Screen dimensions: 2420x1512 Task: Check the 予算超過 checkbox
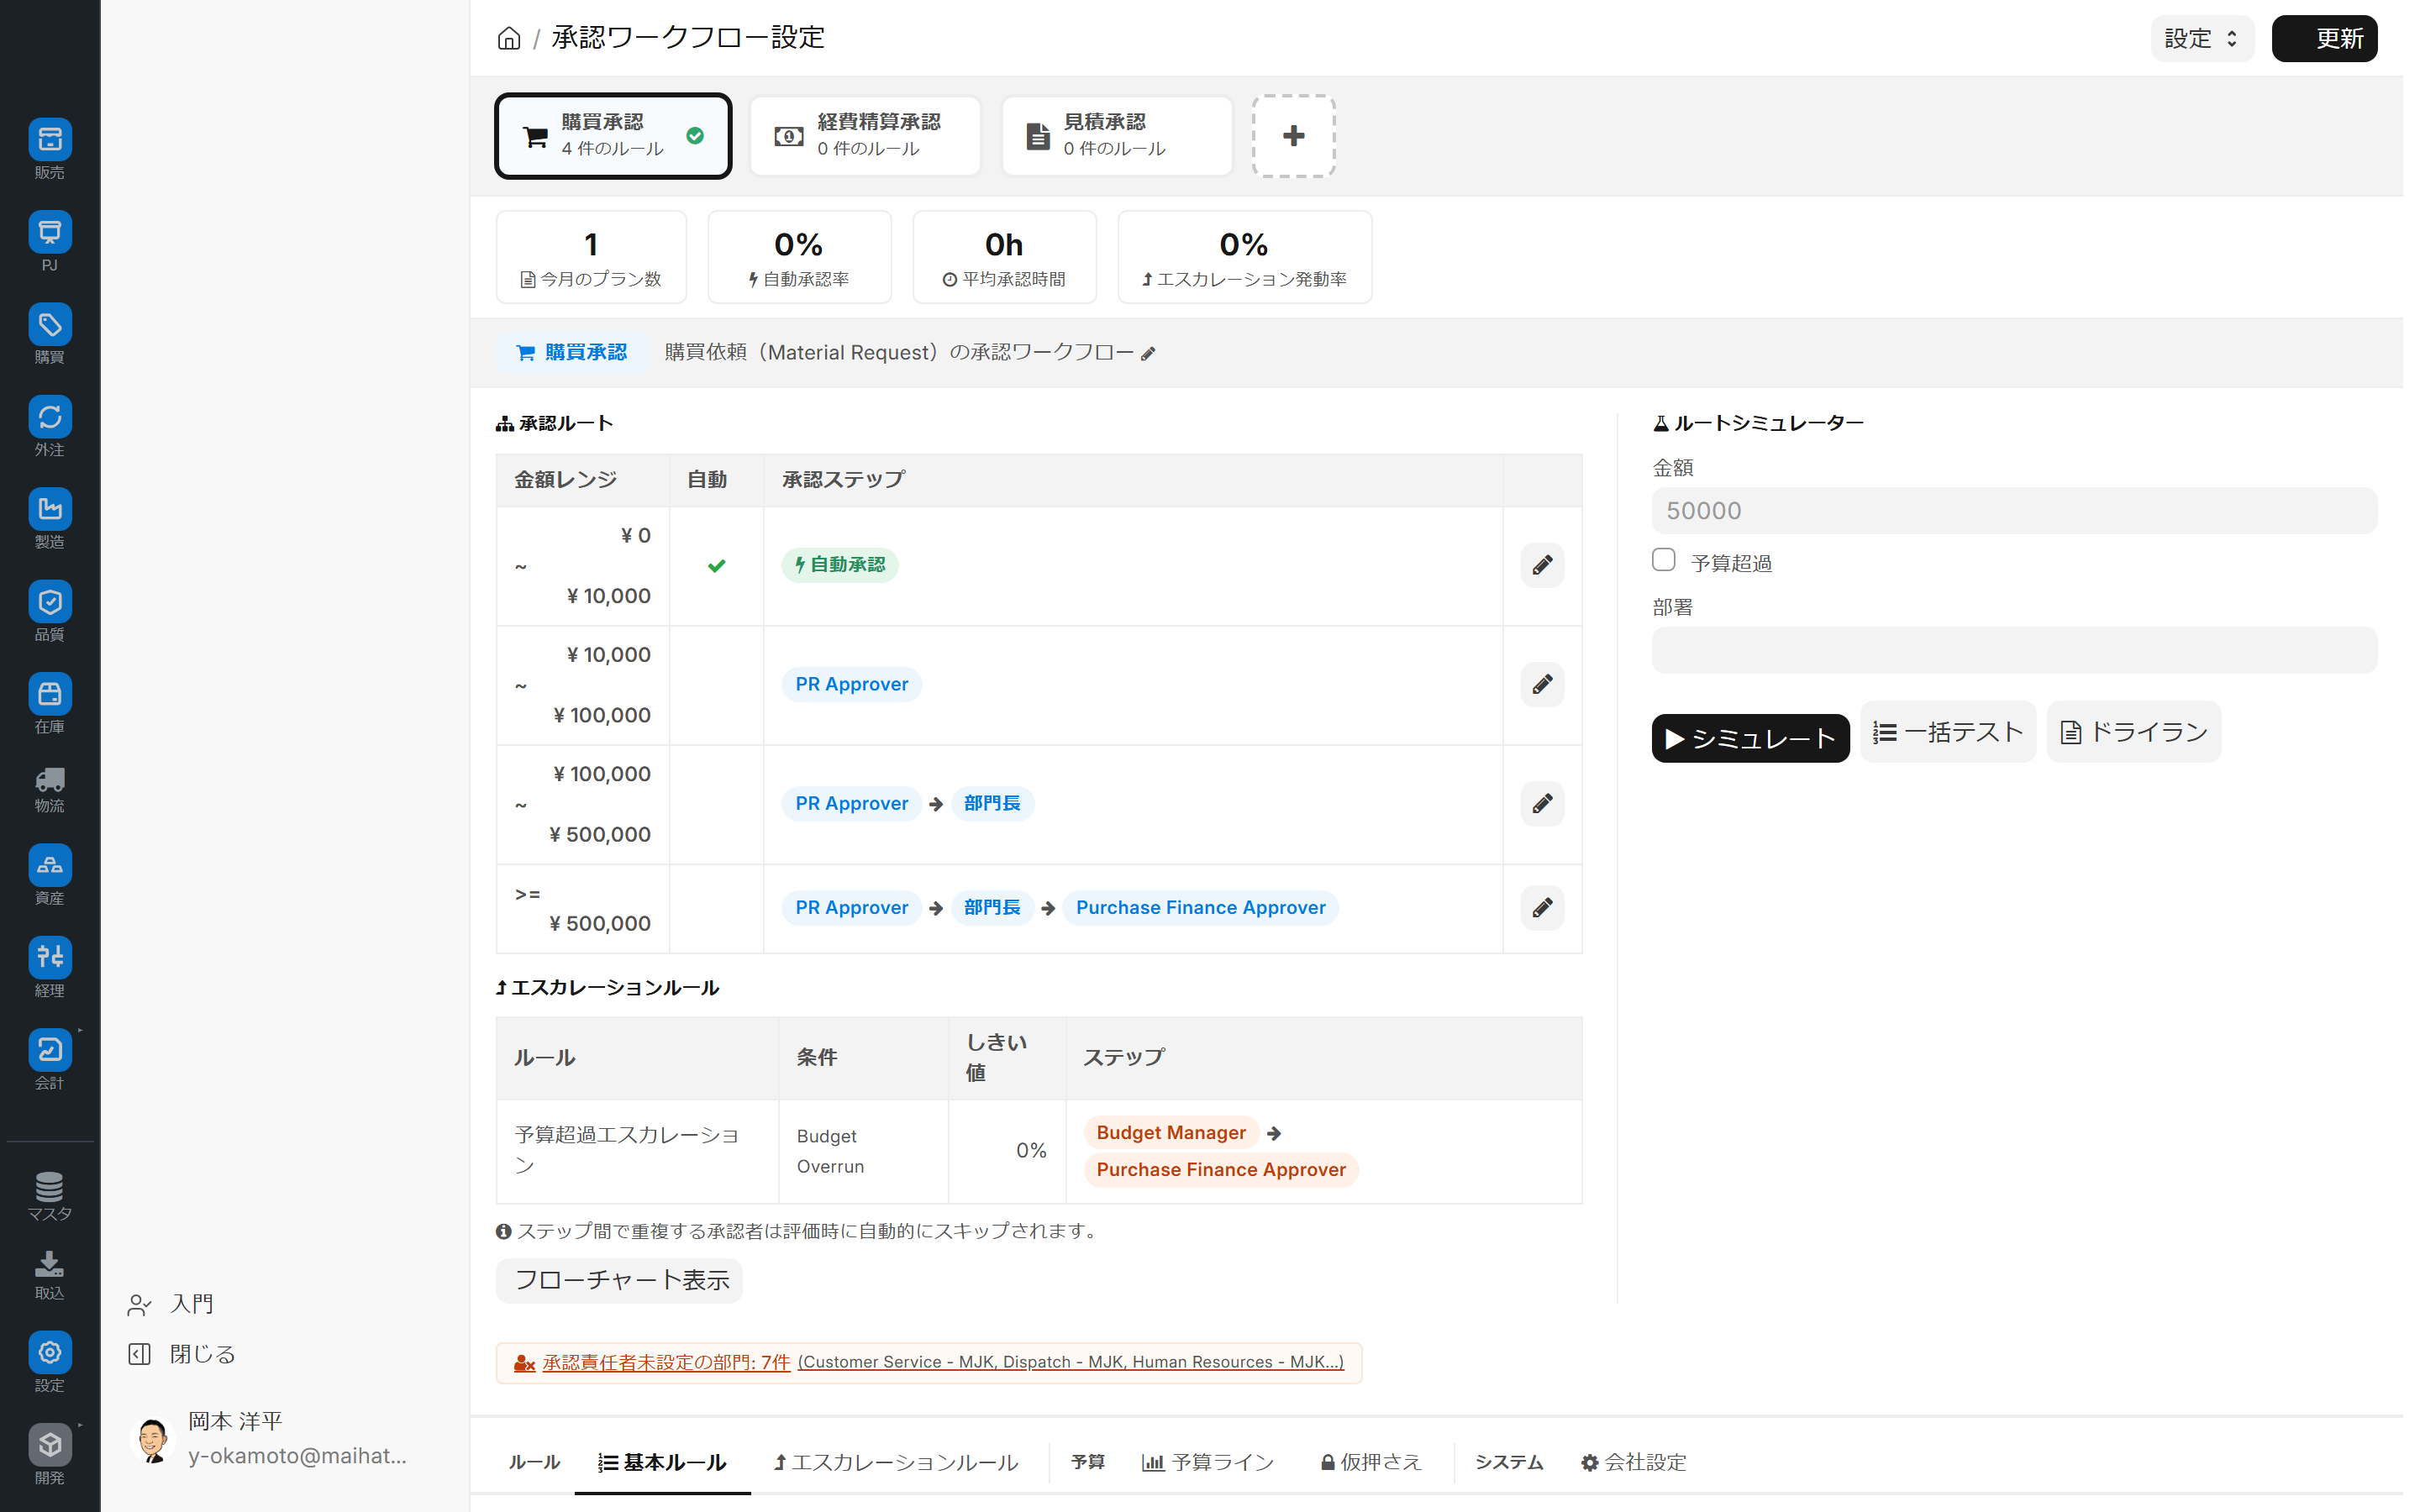point(1664,560)
